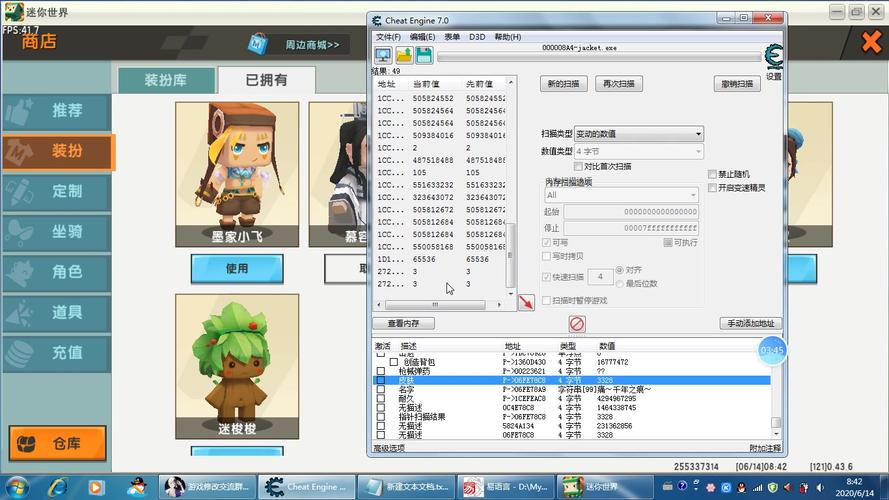Click the shopping bag icon beside 周边商城
This screenshot has width=889, height=500.
click(258, 44)
